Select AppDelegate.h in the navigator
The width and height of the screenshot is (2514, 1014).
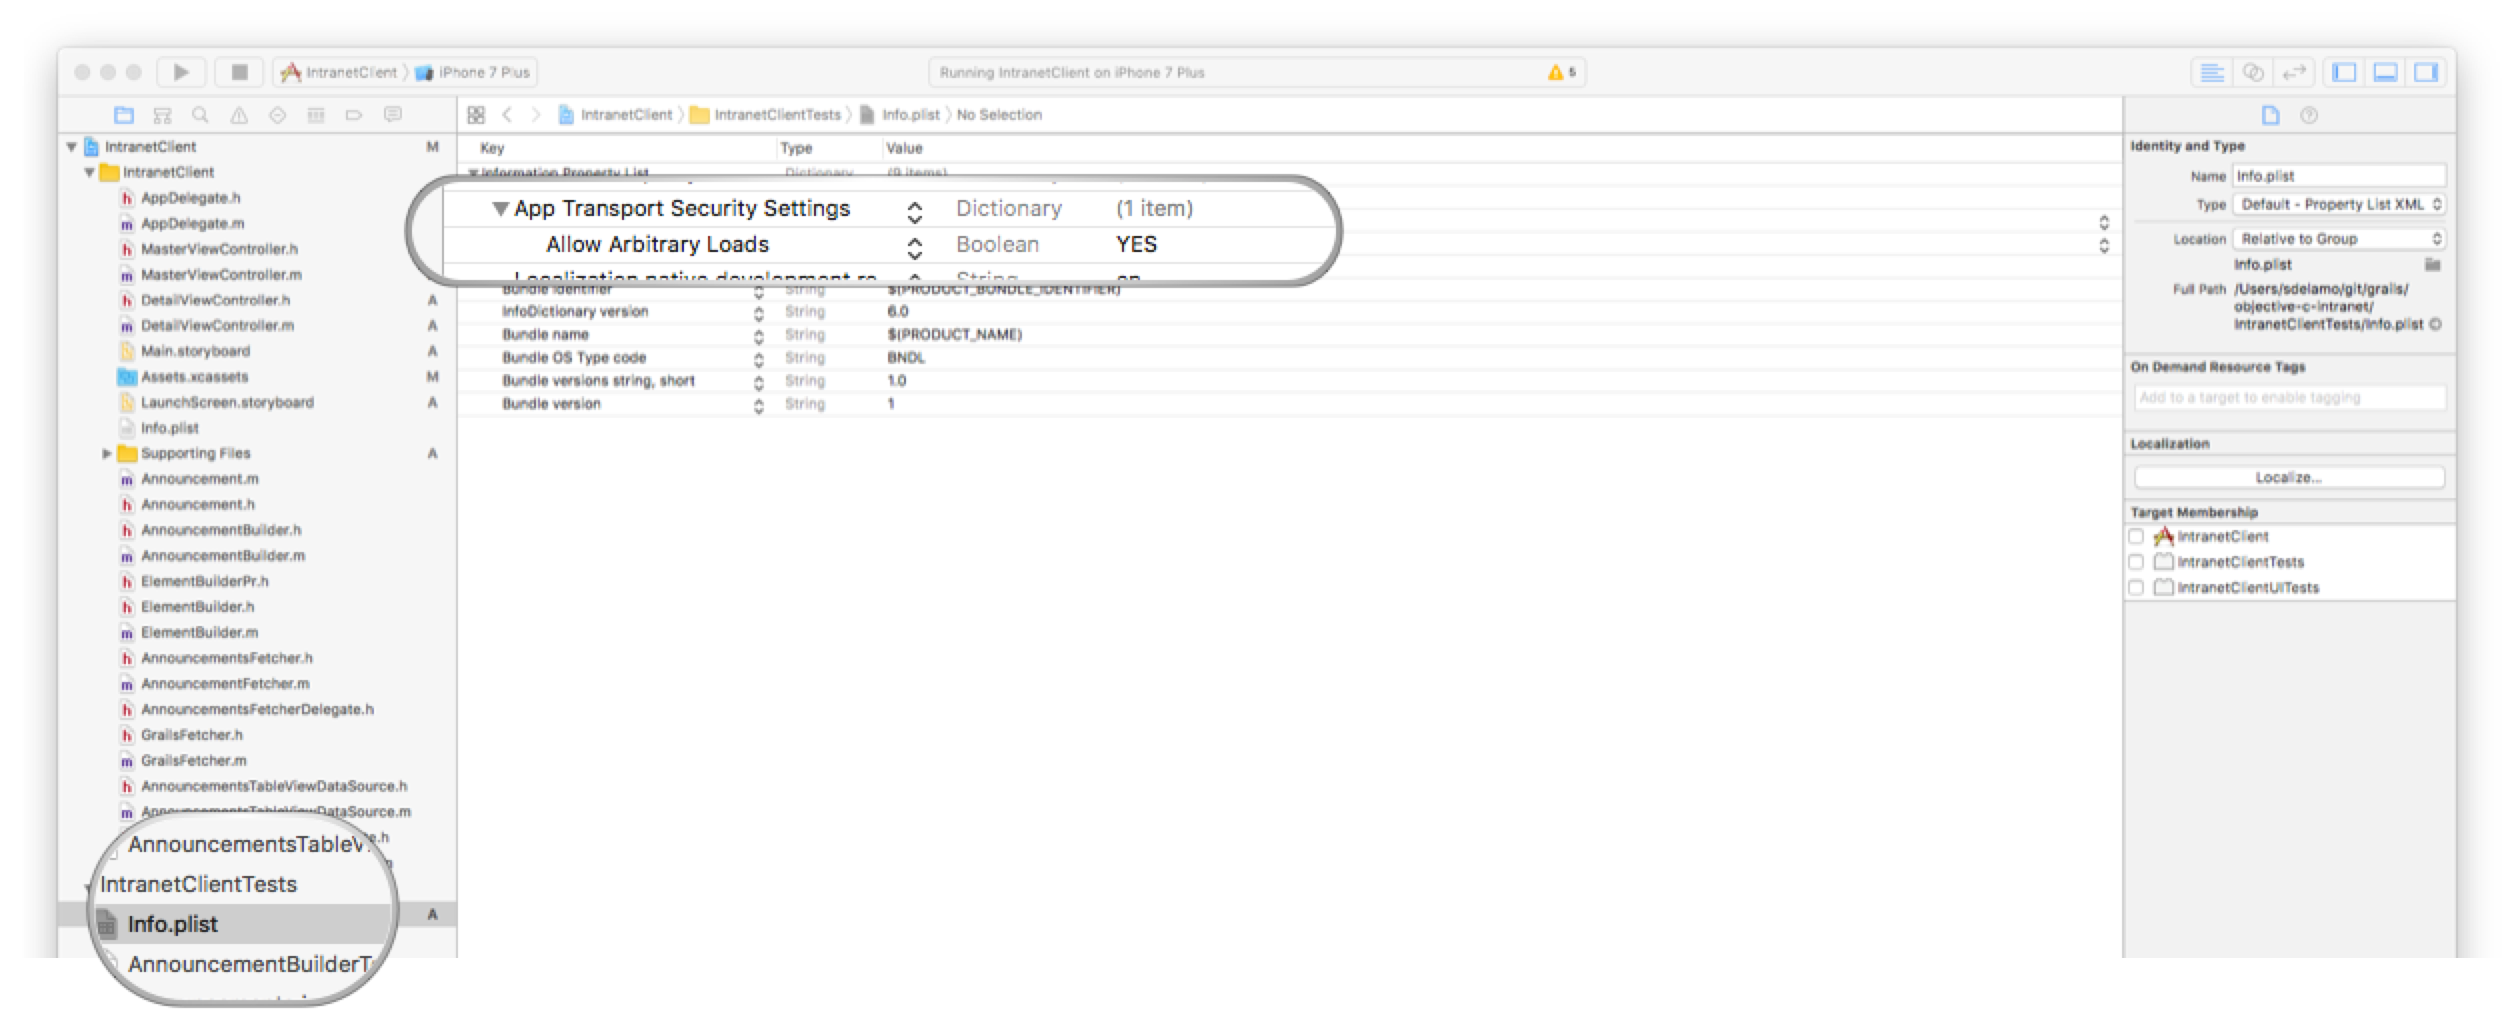click(x=190, y=198)
